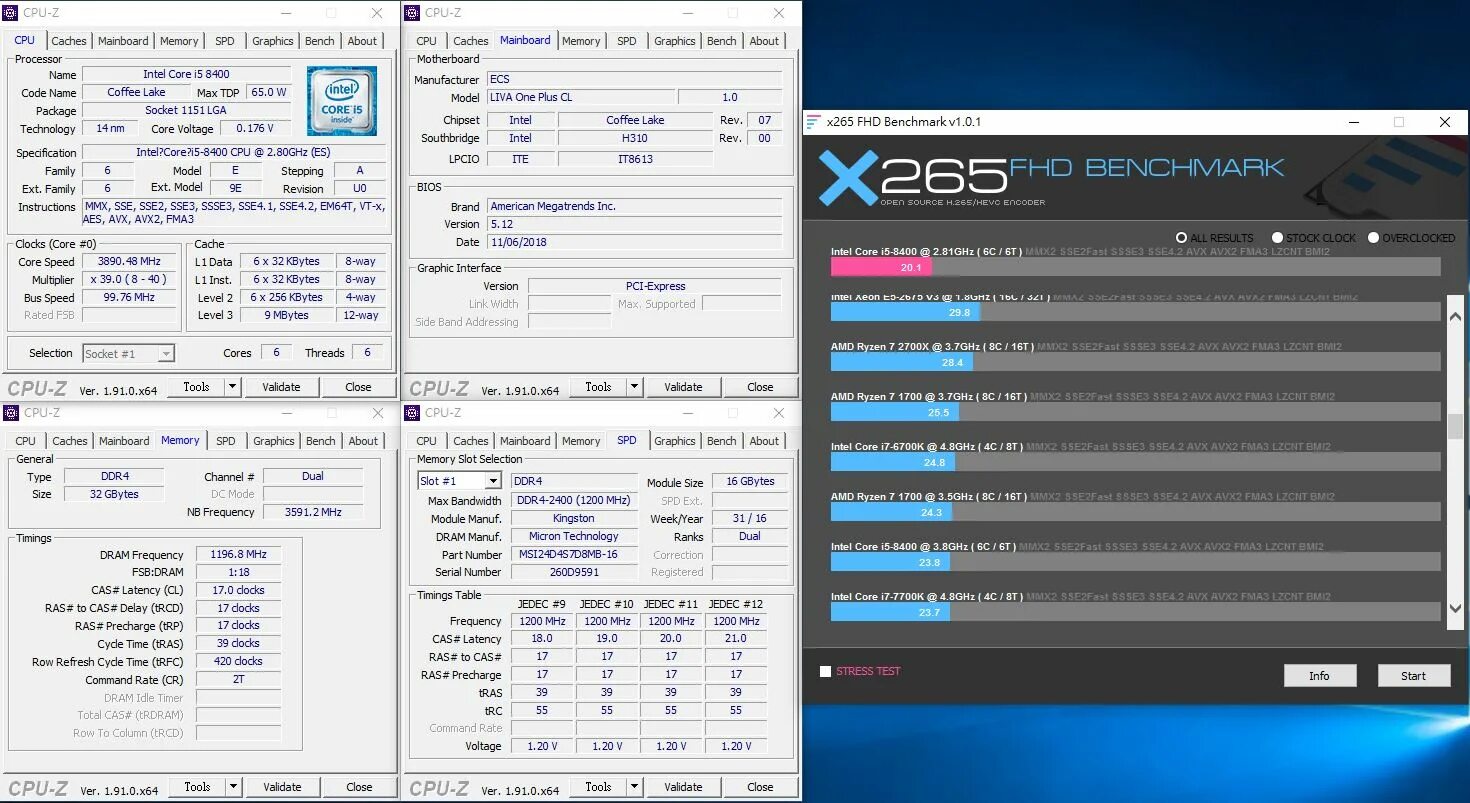Select the STOCK CLOCK radio button
The height and width of the screenshot is (803, 1470).
coord(1277,238)
